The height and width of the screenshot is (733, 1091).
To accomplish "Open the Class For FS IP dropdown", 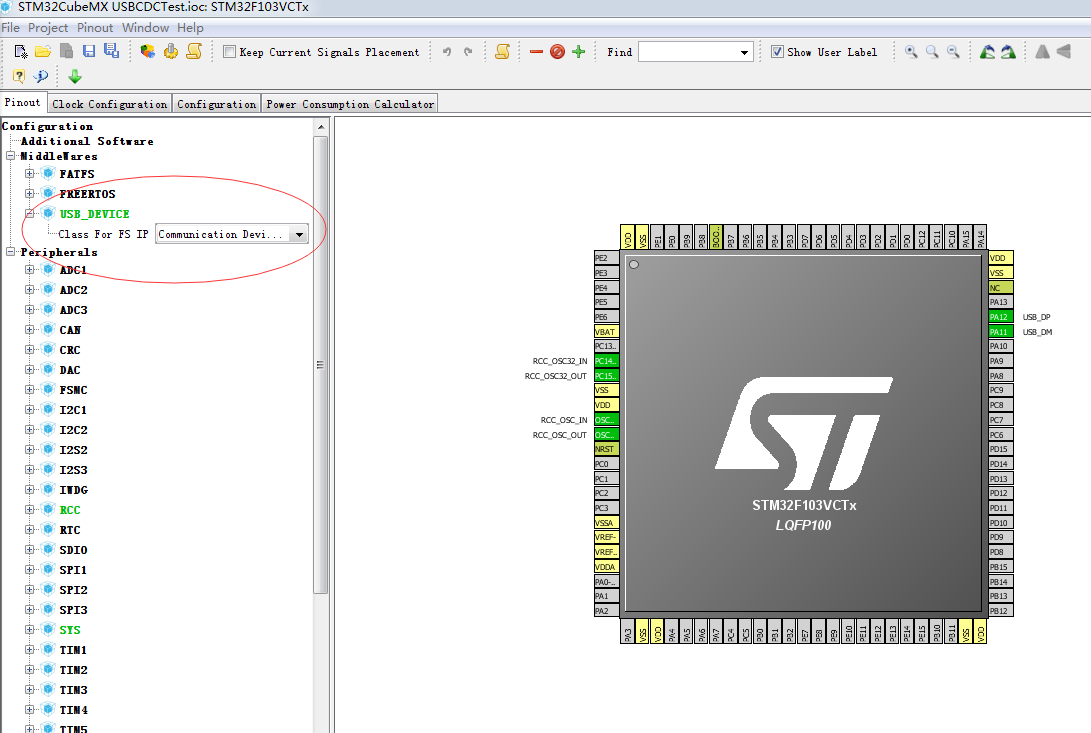I will 299,233.
